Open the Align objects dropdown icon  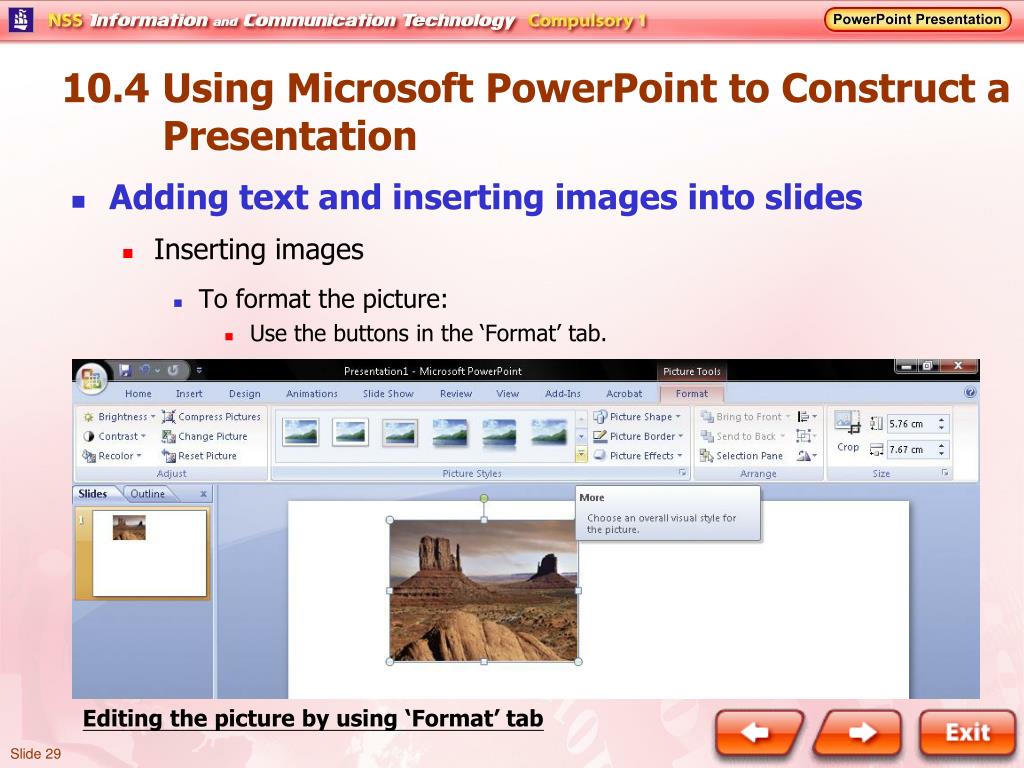point(807,417)
